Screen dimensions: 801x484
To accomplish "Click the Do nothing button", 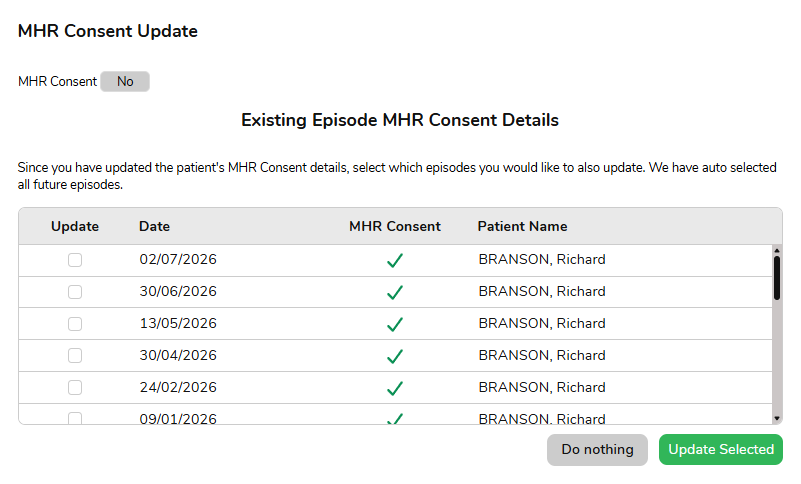I will [x=597, y=450].
